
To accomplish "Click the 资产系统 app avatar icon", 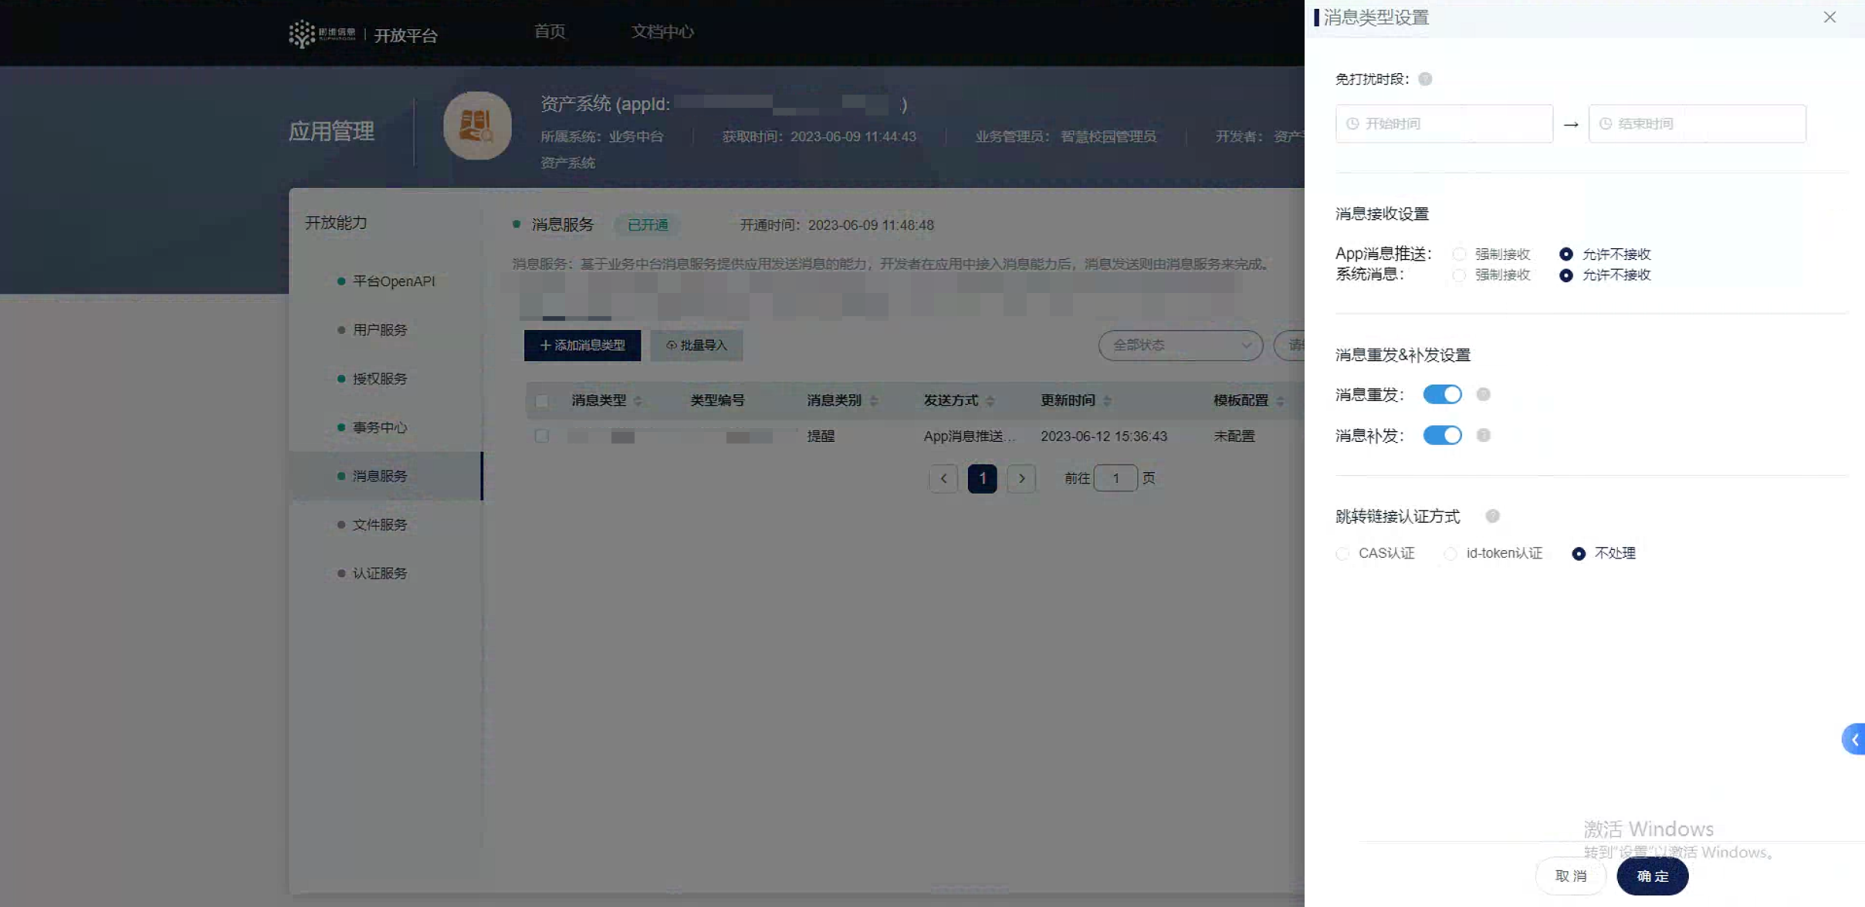I will (477, 126).
